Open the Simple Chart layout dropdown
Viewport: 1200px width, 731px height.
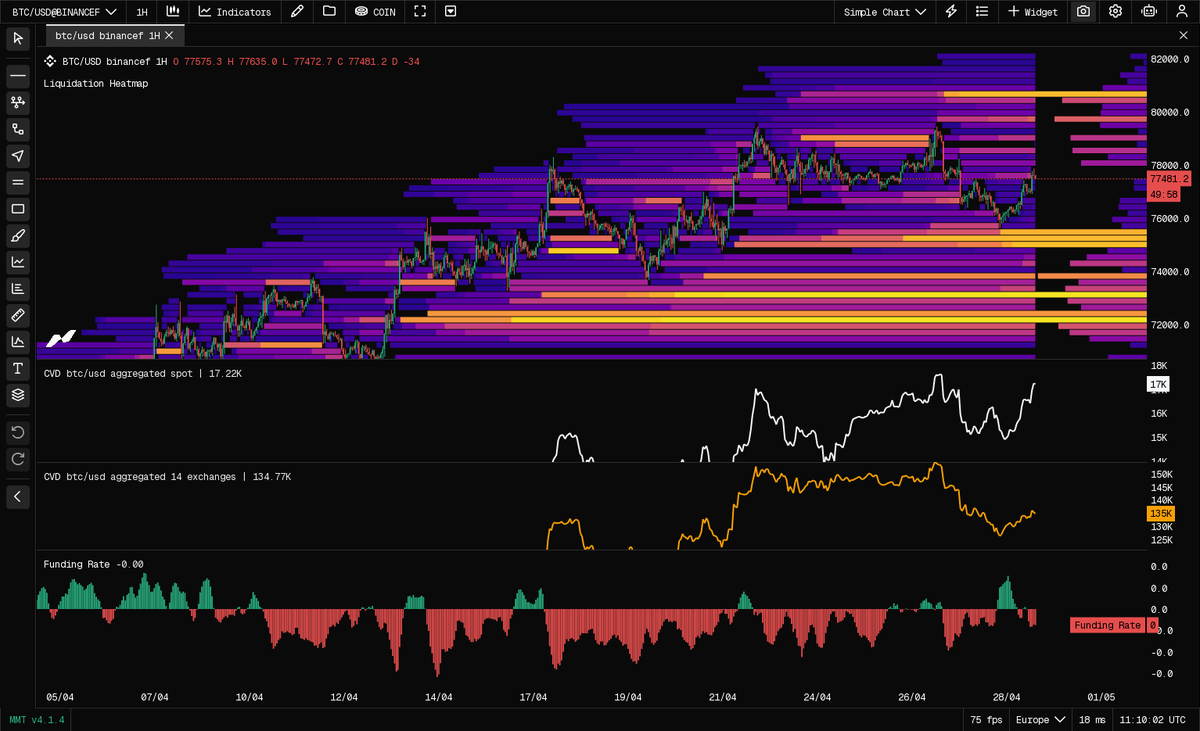point(885,12)
